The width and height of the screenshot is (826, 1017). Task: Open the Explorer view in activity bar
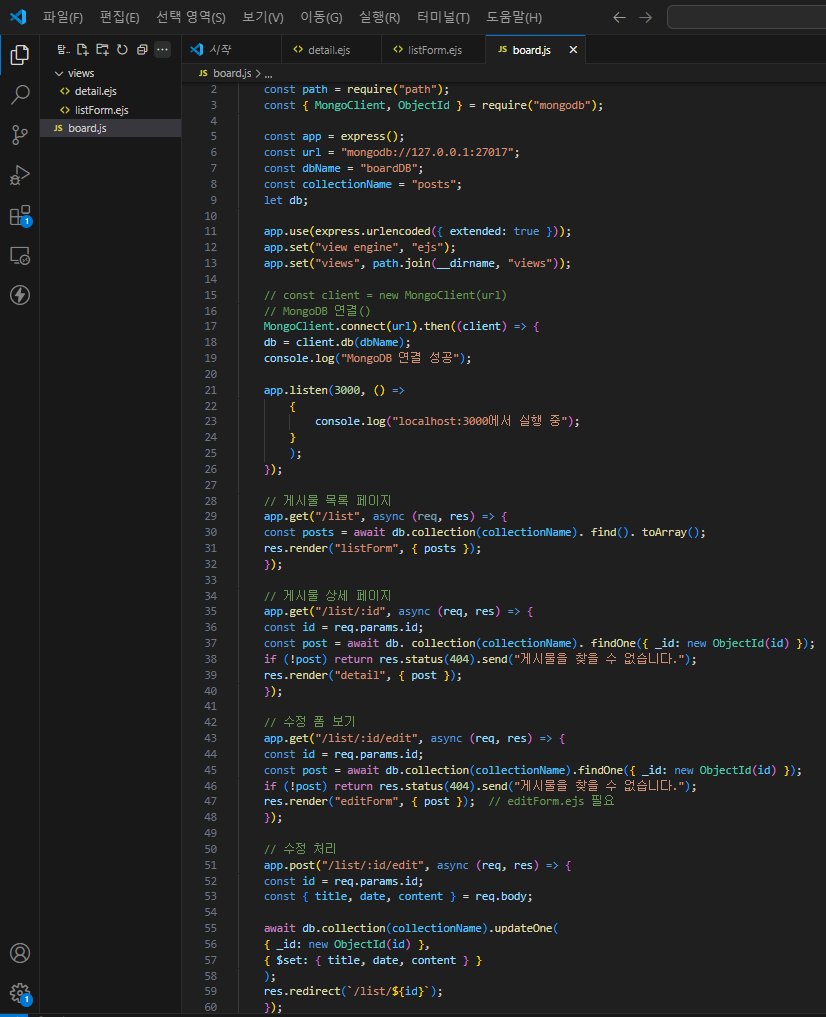click(19, 55)
